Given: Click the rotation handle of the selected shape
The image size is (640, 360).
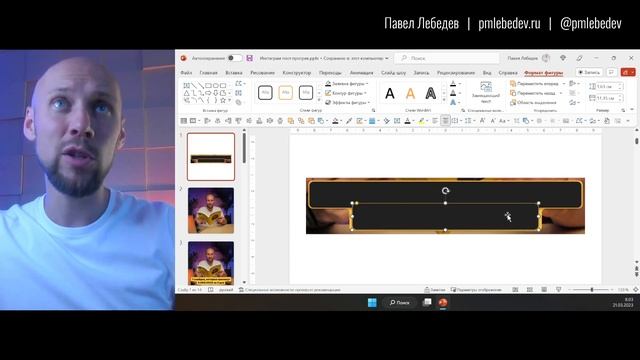Looking at the screenshot, I should 445,191.
